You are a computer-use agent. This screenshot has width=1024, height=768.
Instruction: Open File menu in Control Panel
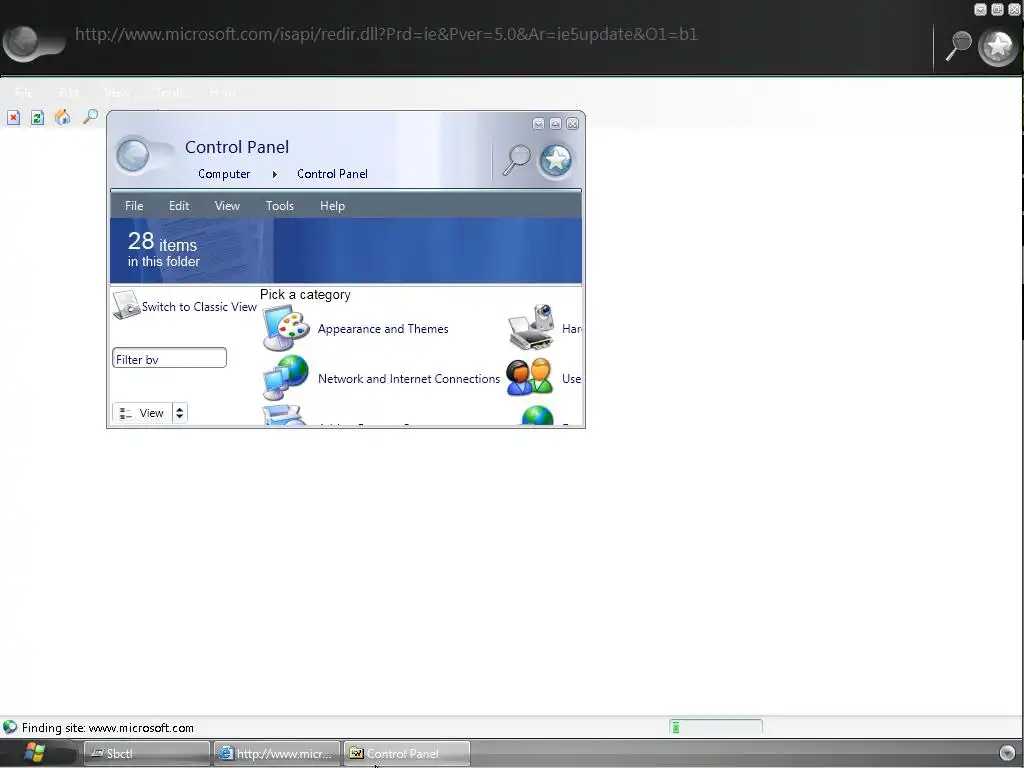(134, 206)
